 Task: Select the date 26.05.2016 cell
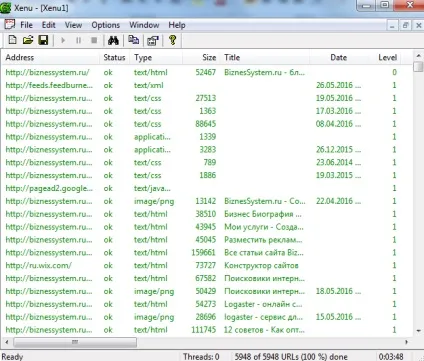[338, 85]
